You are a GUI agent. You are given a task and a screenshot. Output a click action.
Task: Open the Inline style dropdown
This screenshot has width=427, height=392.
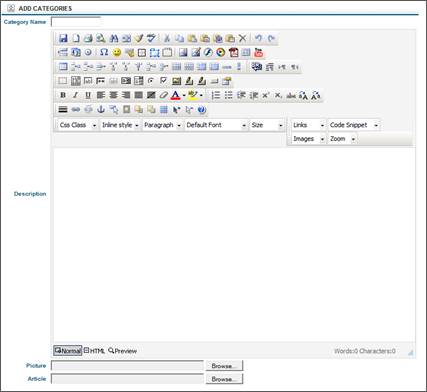coord(120,125)
